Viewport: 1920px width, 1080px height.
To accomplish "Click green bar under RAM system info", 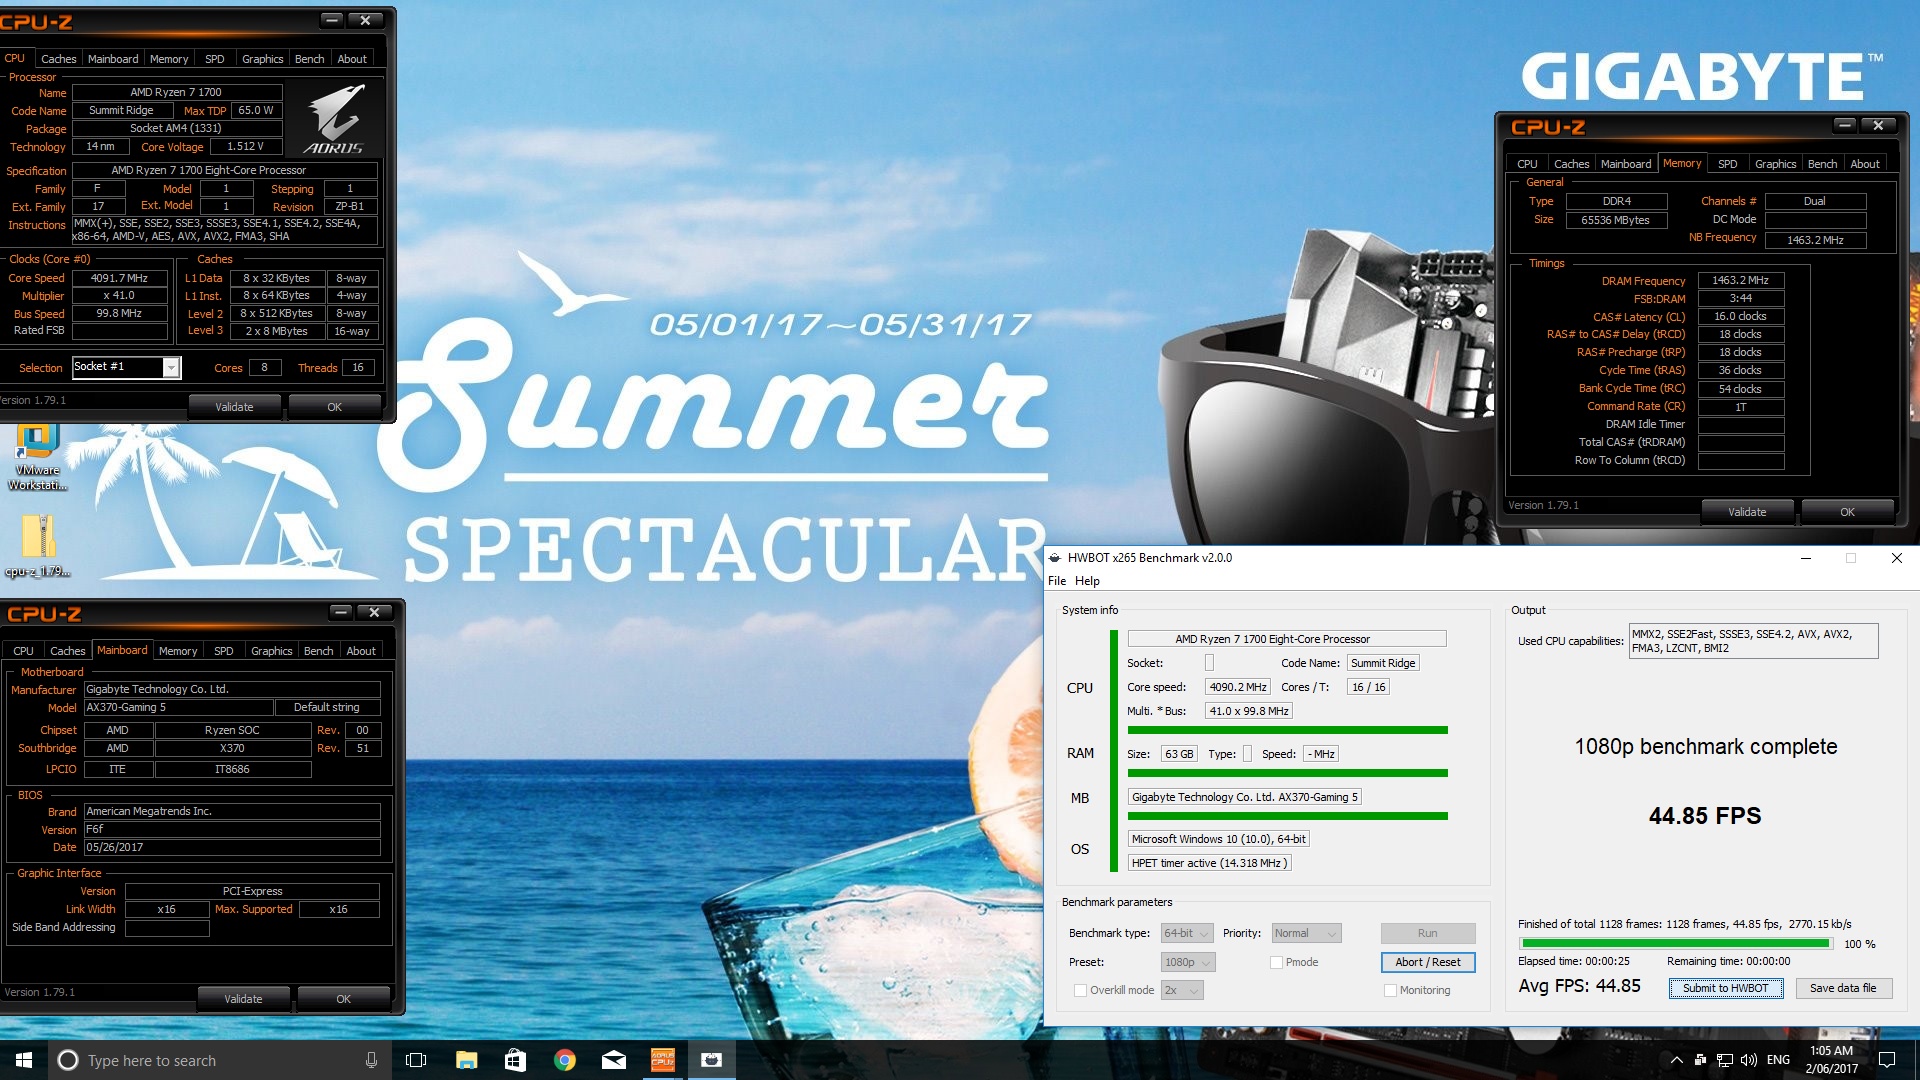I will pyautogui.click(x=1287, y=773).
